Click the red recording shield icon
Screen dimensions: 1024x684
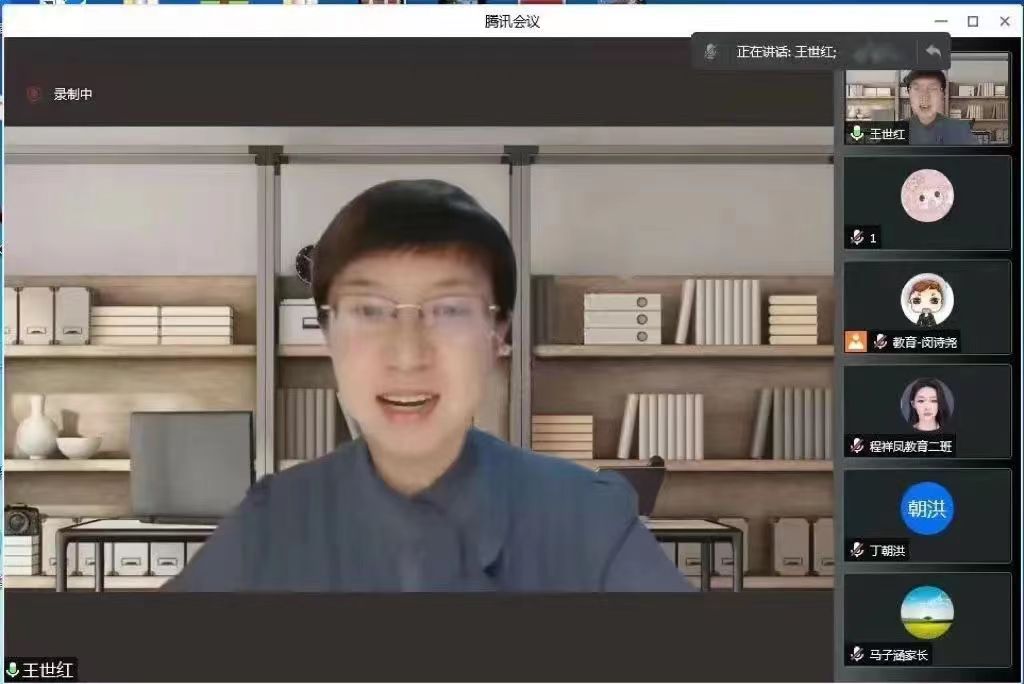point(34,94)
